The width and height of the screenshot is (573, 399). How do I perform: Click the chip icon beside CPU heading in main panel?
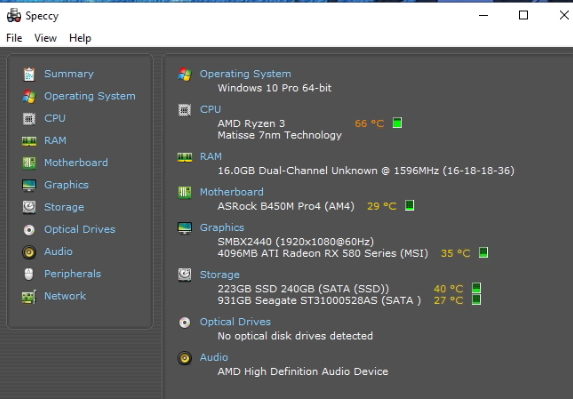pyautogui.click(x=185, y=110)
